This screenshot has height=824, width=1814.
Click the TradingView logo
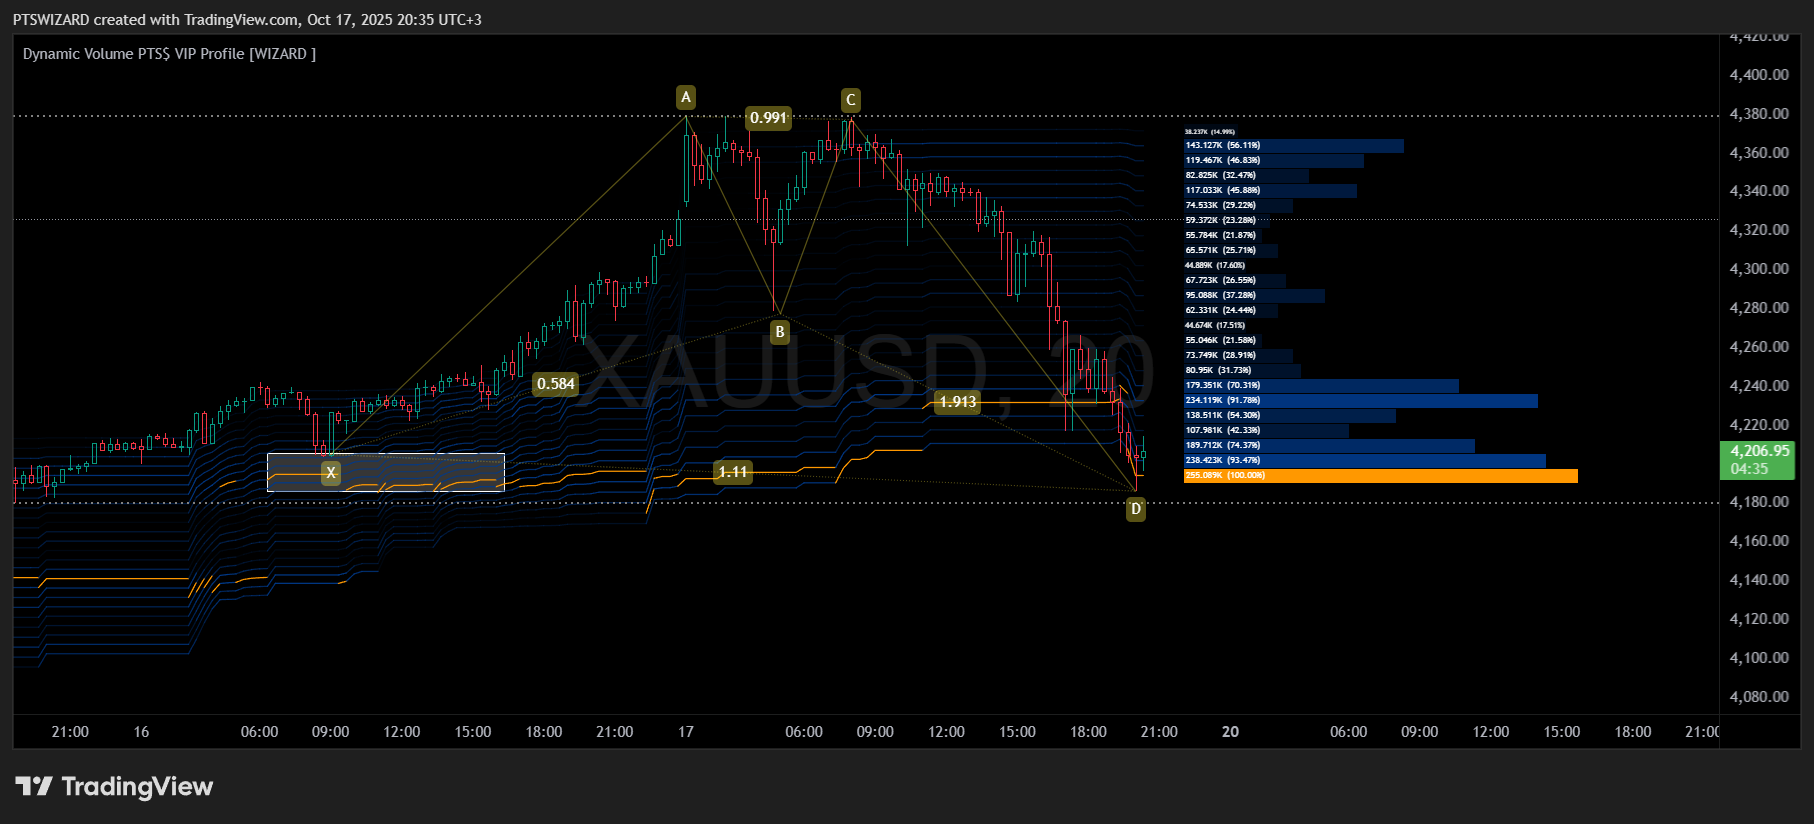click(114, 787)
